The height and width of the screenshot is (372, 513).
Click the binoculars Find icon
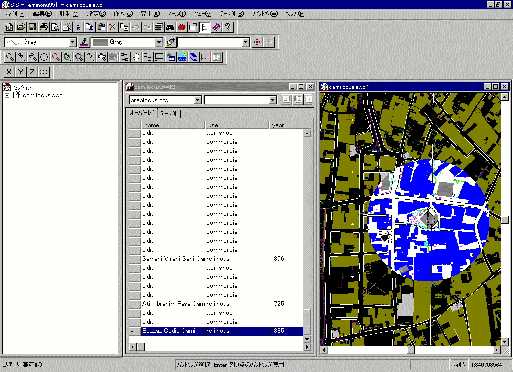point(170,27)
